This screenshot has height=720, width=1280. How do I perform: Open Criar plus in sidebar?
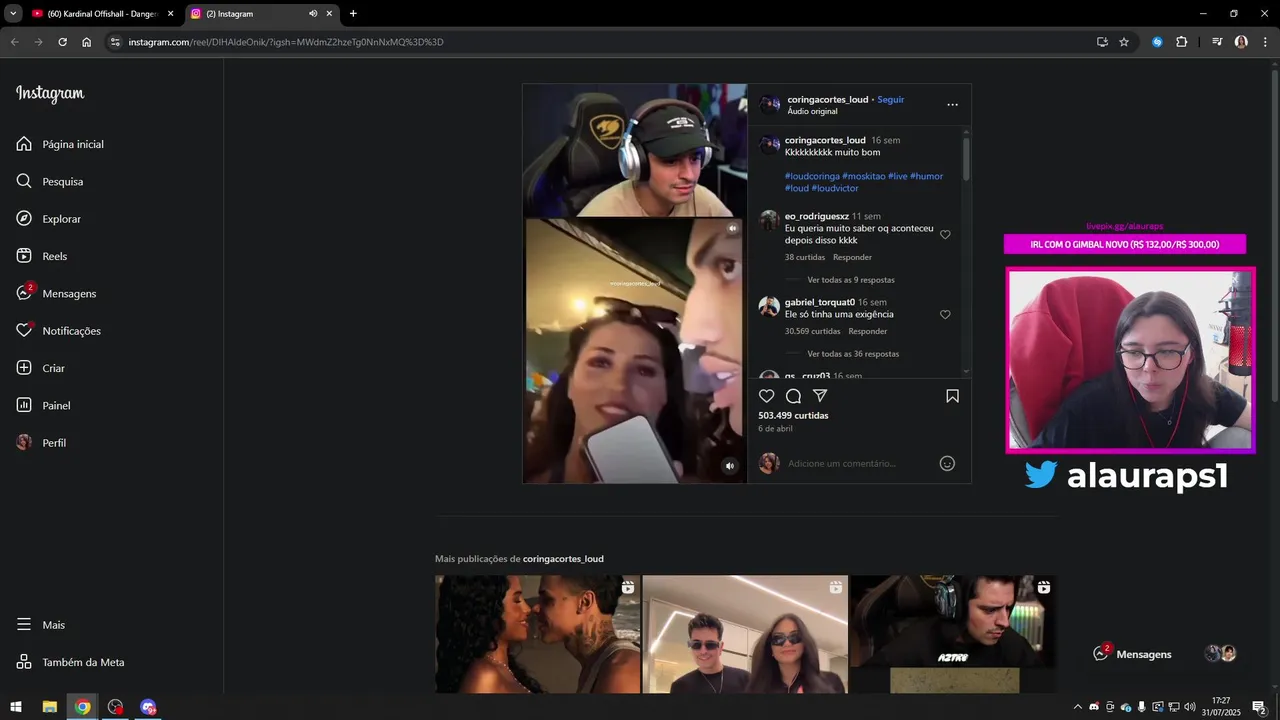(41, 368)
